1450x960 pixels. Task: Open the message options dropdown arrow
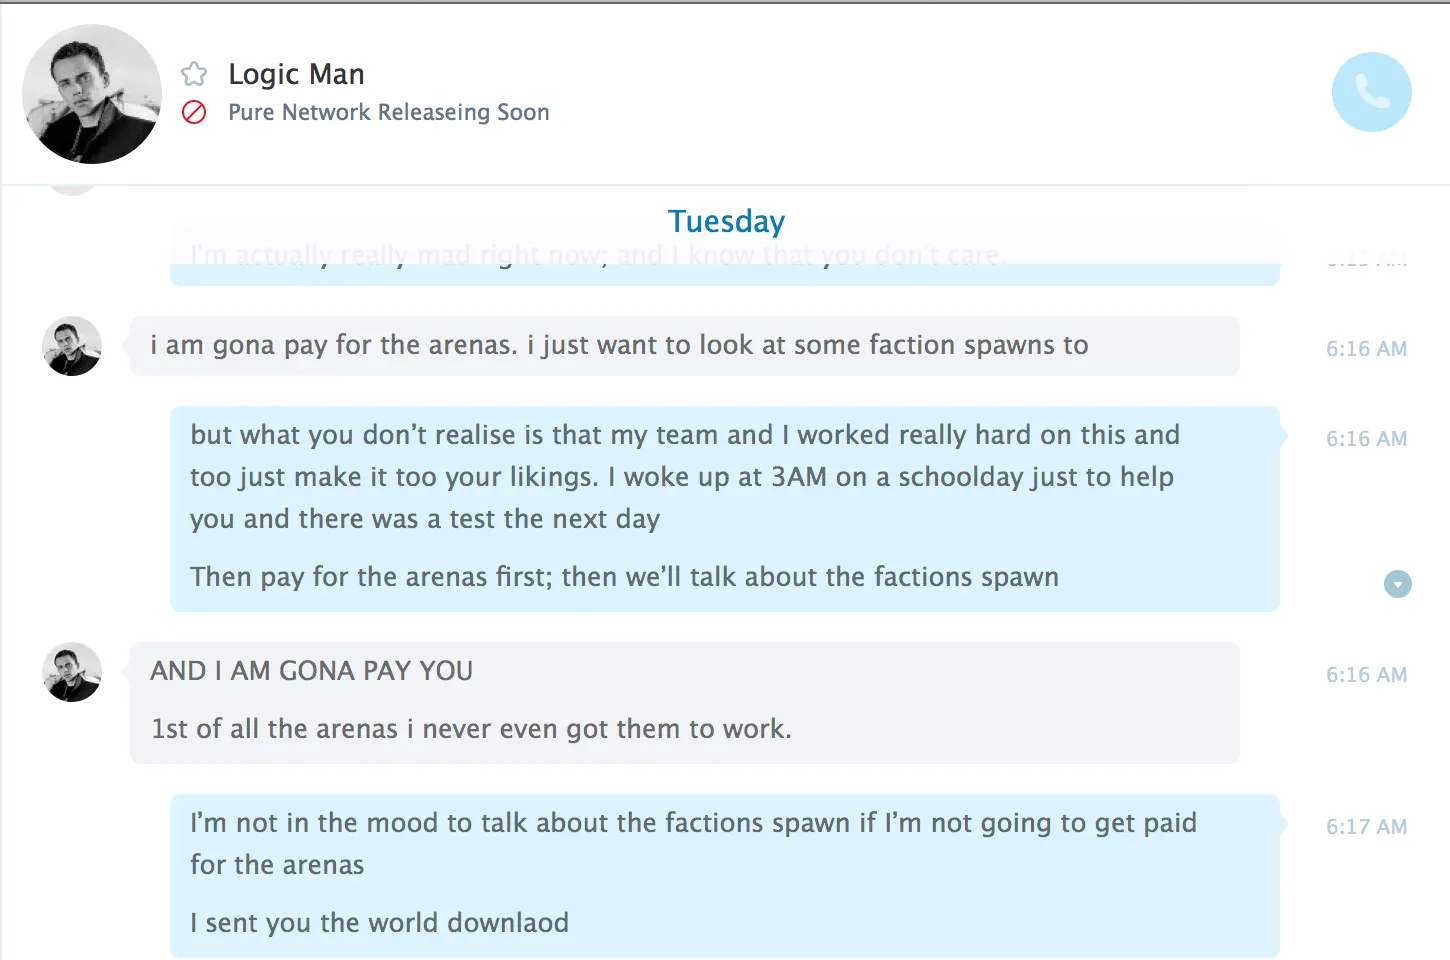[x=1397, y=584]
